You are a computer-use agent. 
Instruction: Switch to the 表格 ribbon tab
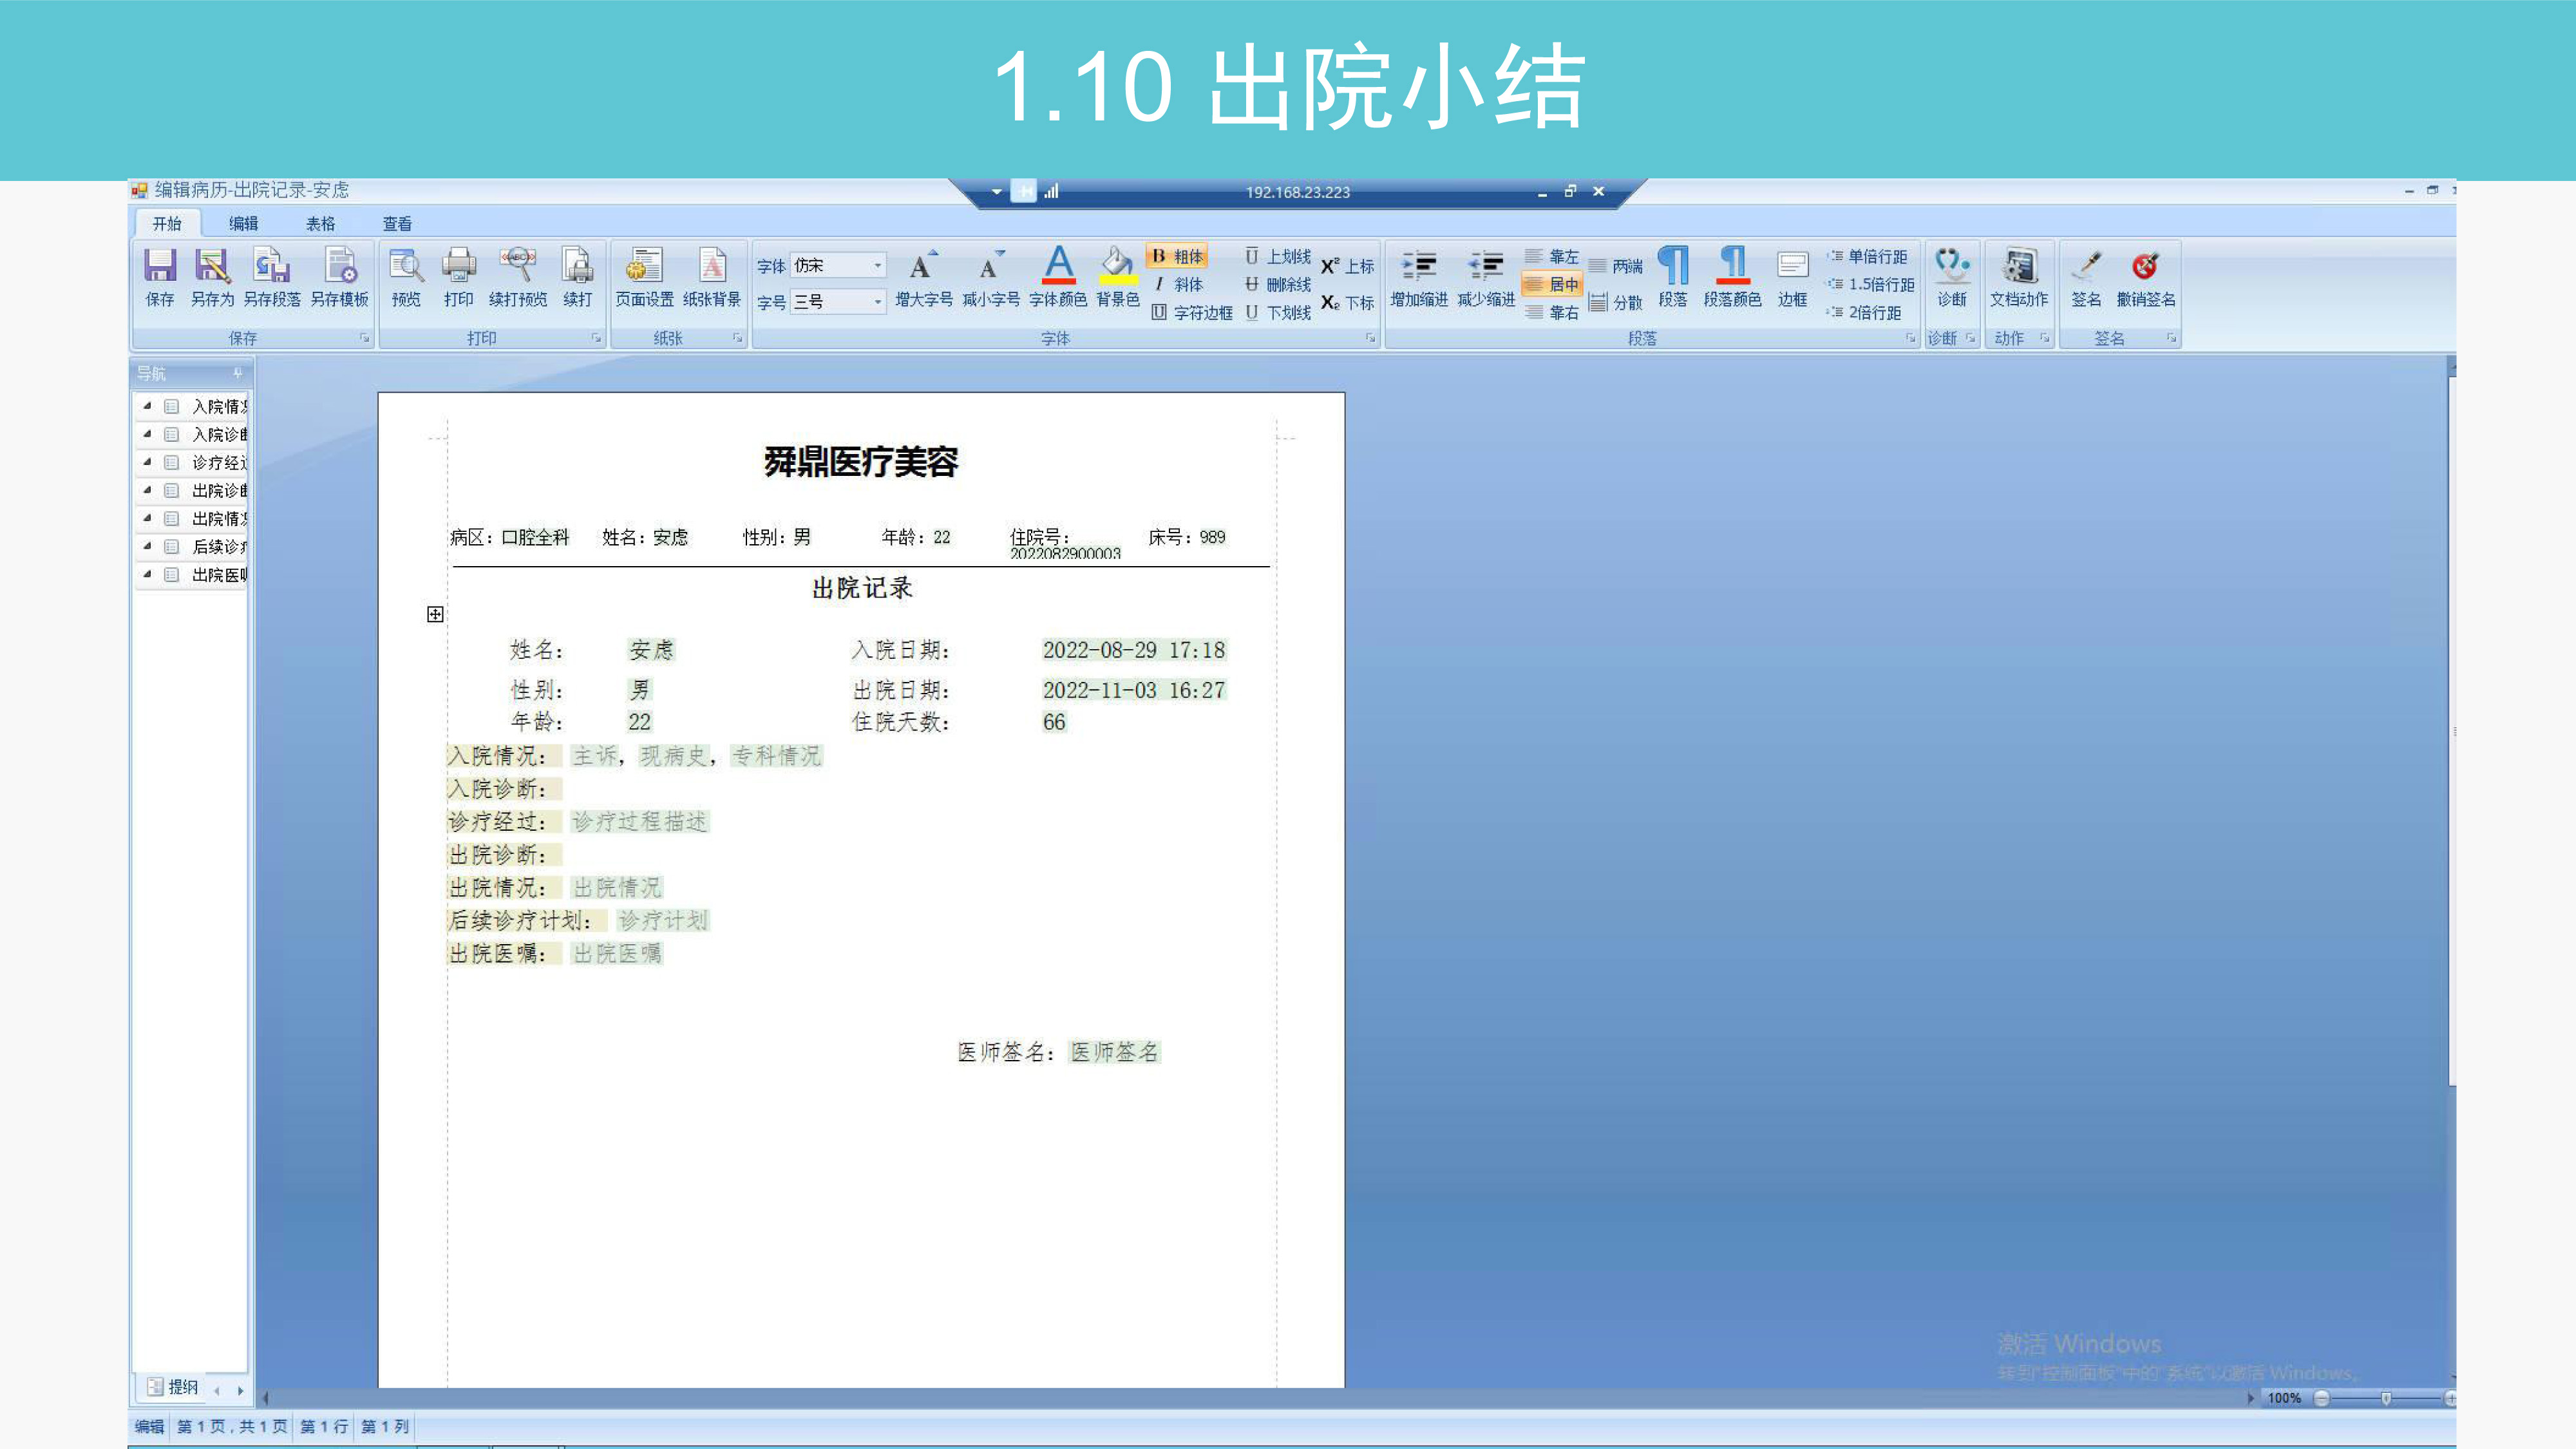click(x=320, y=223)
